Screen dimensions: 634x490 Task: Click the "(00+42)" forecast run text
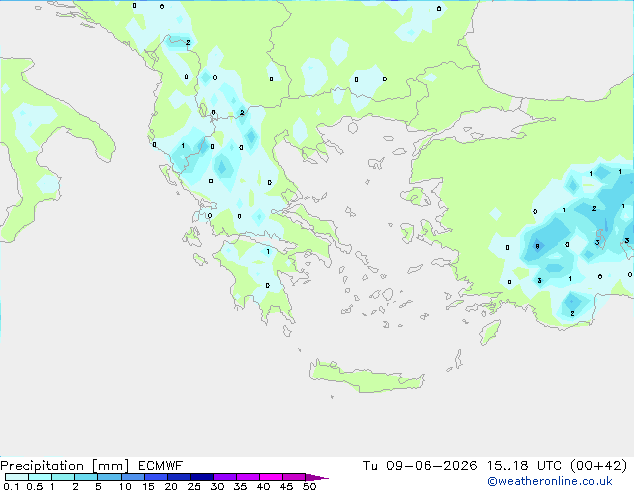click(x=598, y=466)
